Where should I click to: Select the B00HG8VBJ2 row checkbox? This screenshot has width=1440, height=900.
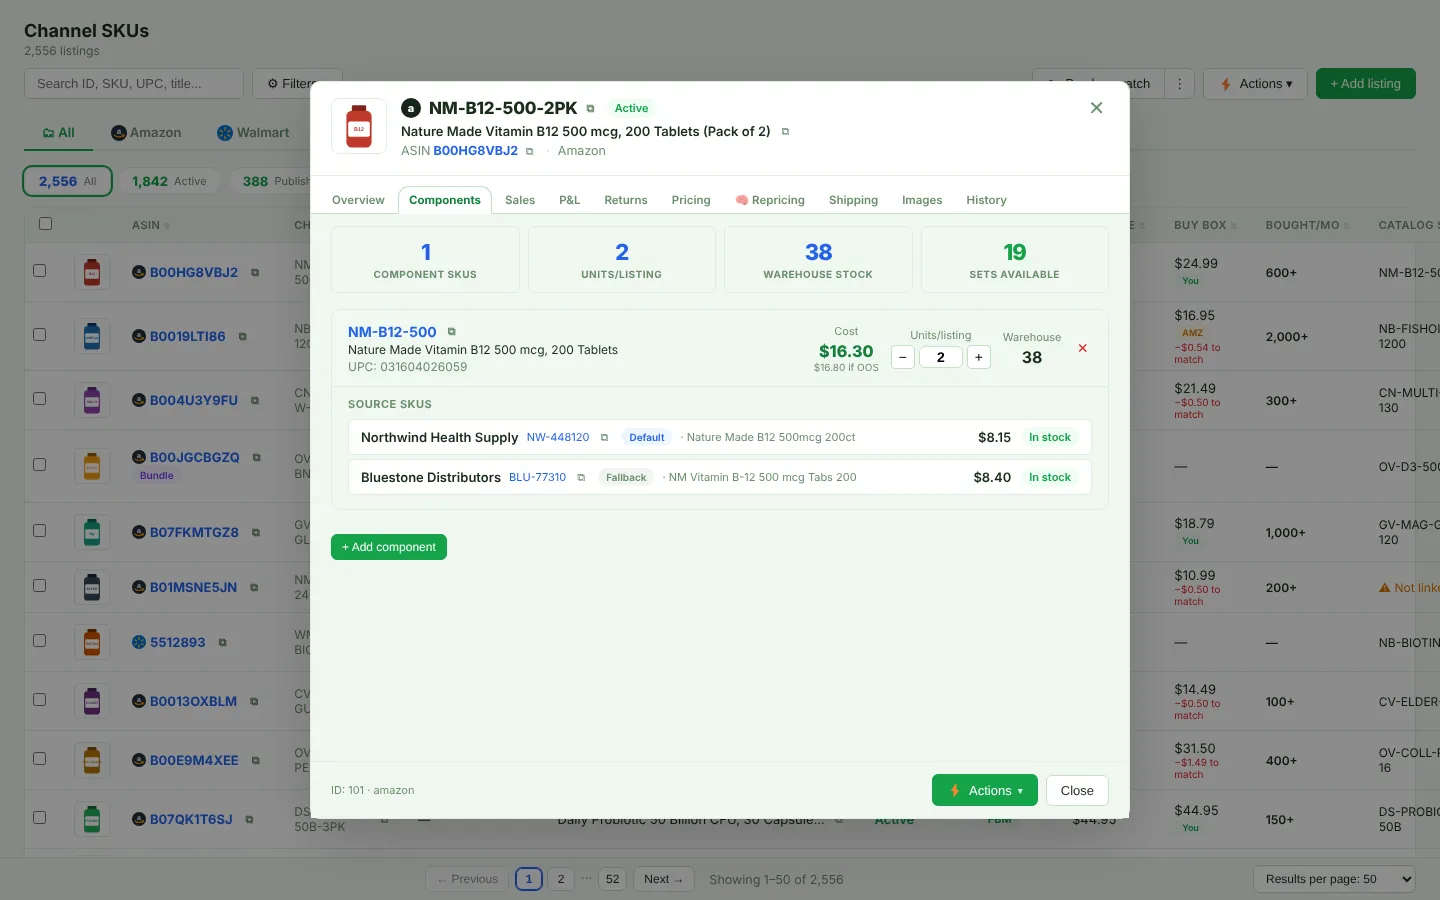click(x=40, y=270)
